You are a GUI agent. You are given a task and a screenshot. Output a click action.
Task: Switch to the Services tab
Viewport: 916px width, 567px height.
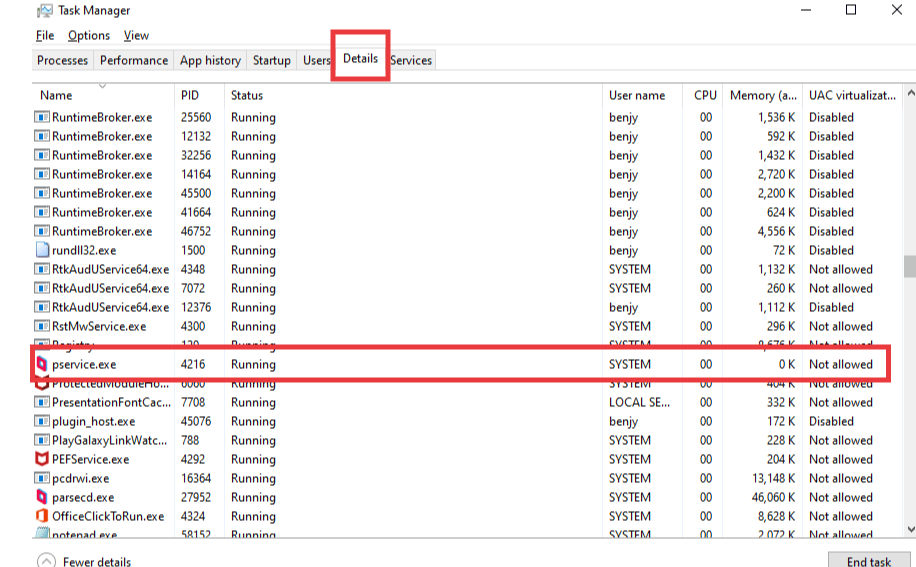tap(411, 60)
